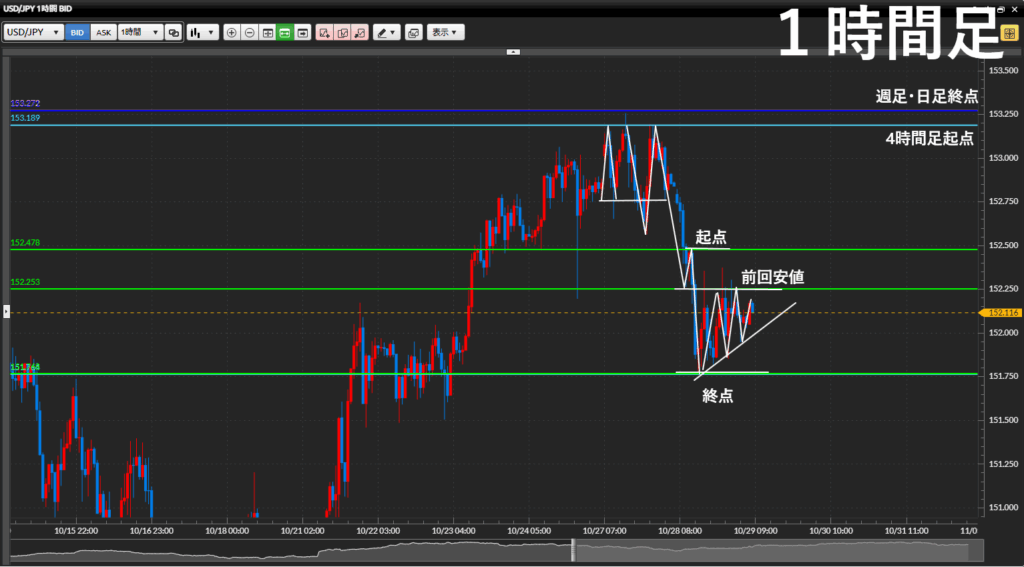
Task: Click the left edge panel expander arrow
Action: click(x=5, y=312)
